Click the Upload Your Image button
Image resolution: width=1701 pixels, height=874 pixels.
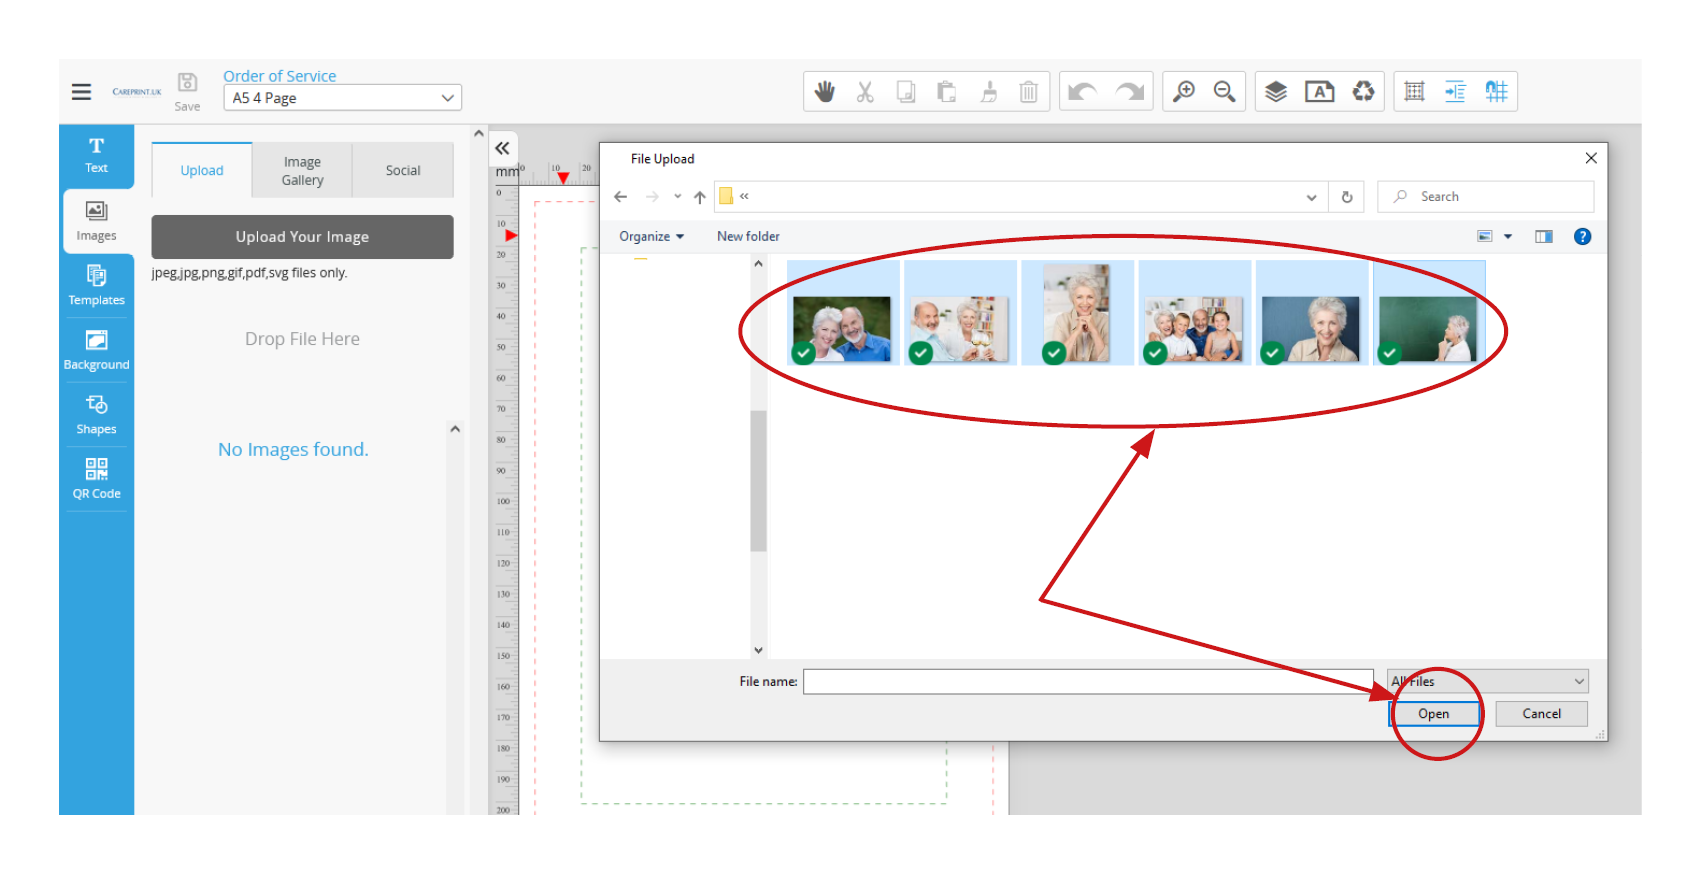302,237
